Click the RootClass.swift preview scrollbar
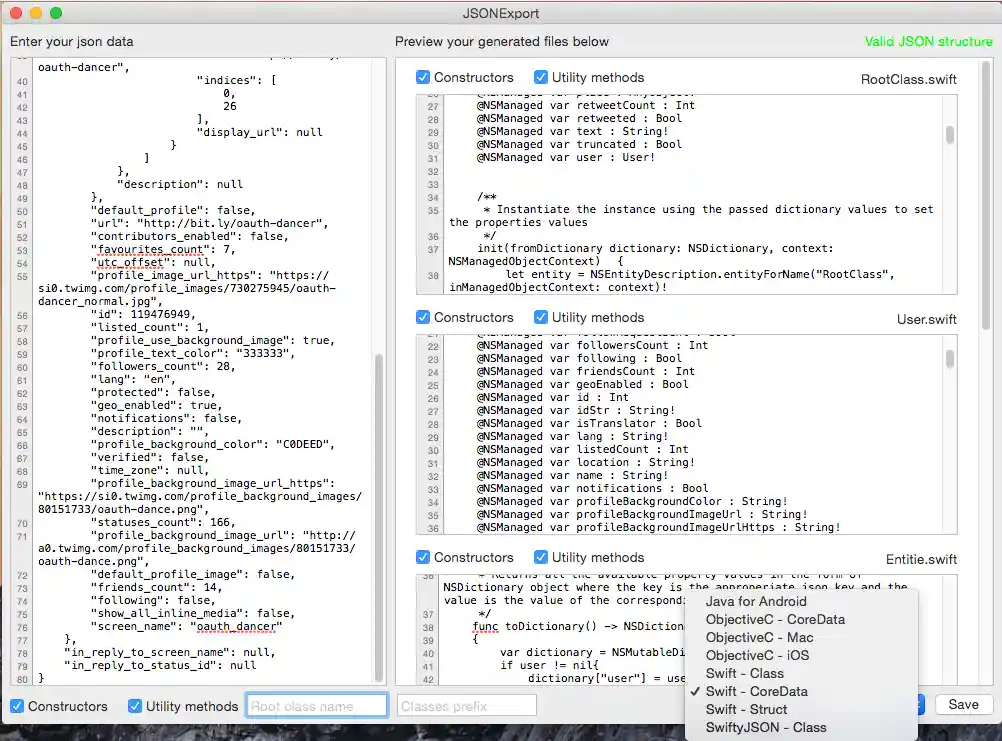 pyautogui.click(x=949, y=134)
